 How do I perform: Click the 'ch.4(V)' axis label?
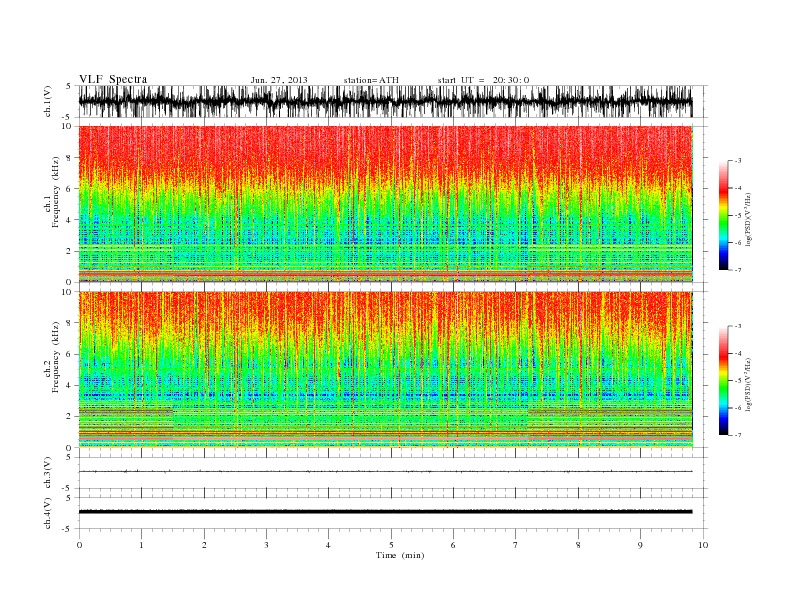pyautogui.click(x=48, y=513)
